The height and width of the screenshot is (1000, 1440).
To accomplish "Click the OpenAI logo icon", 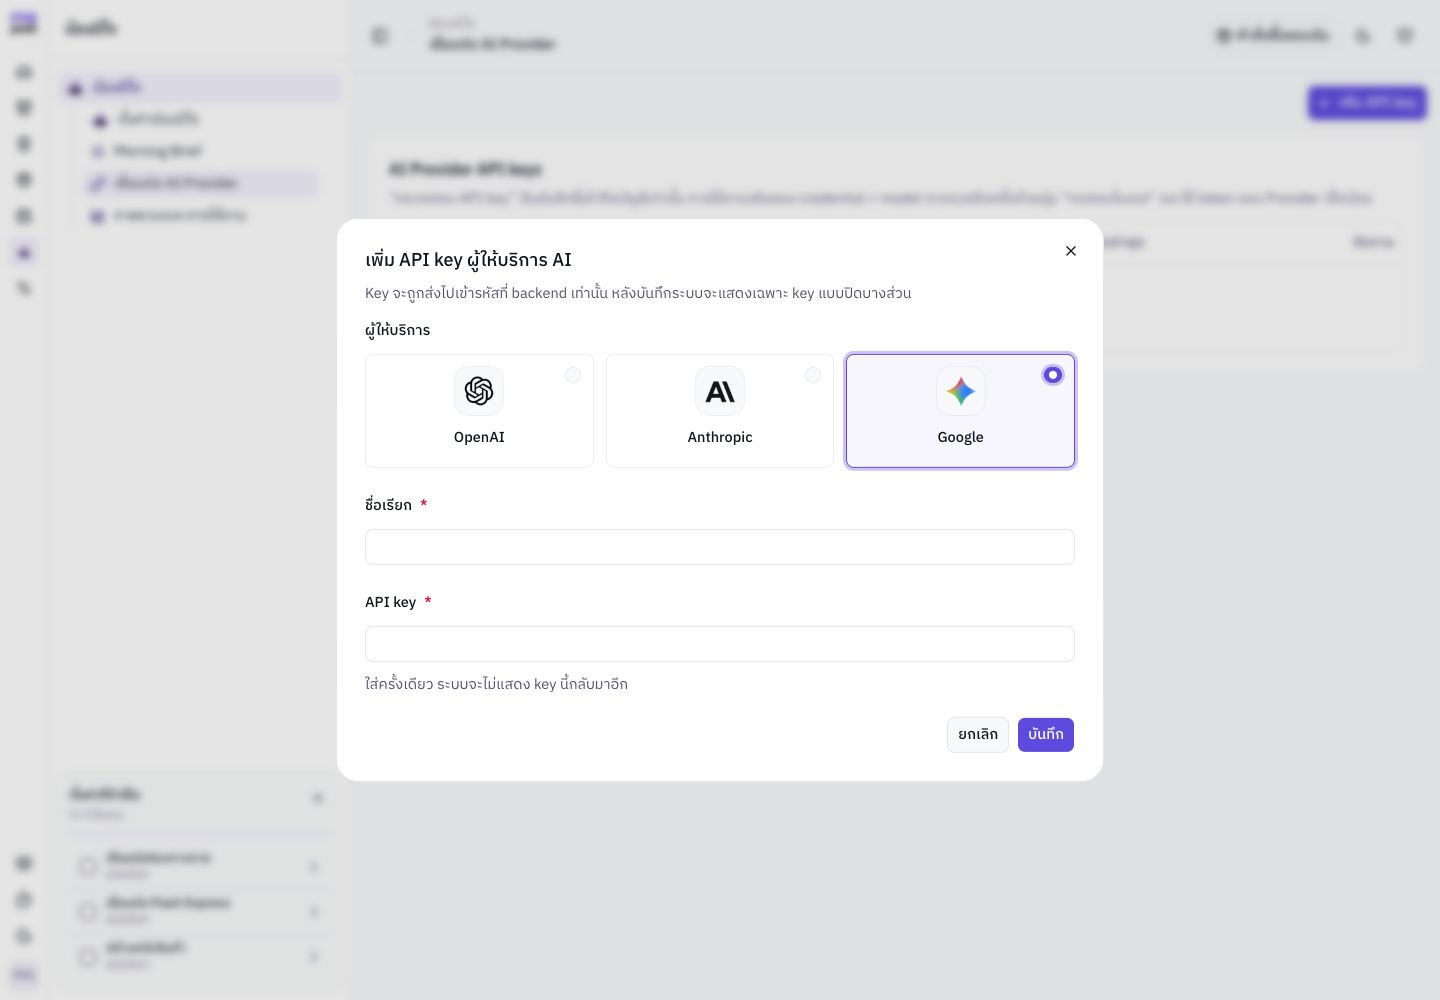I will [x=479, y=391].
